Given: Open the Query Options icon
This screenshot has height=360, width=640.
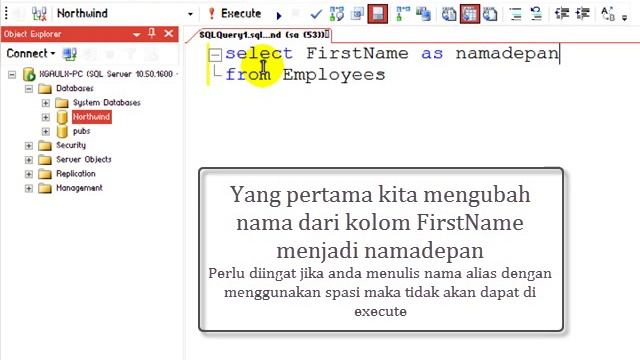Looking at the screenshot, I should [x=357, y=14].
